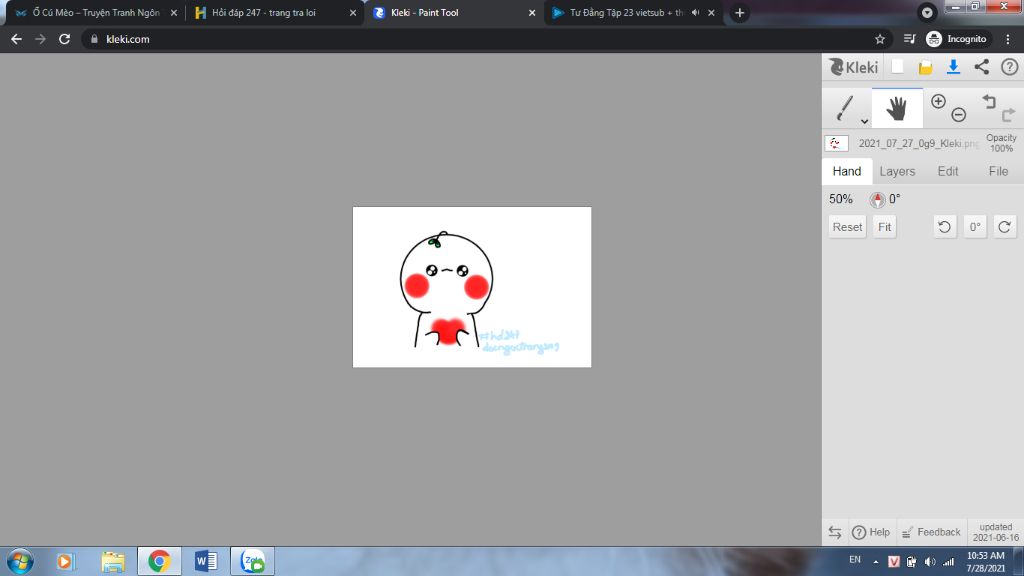Select the Hand tool

(897, 108)
